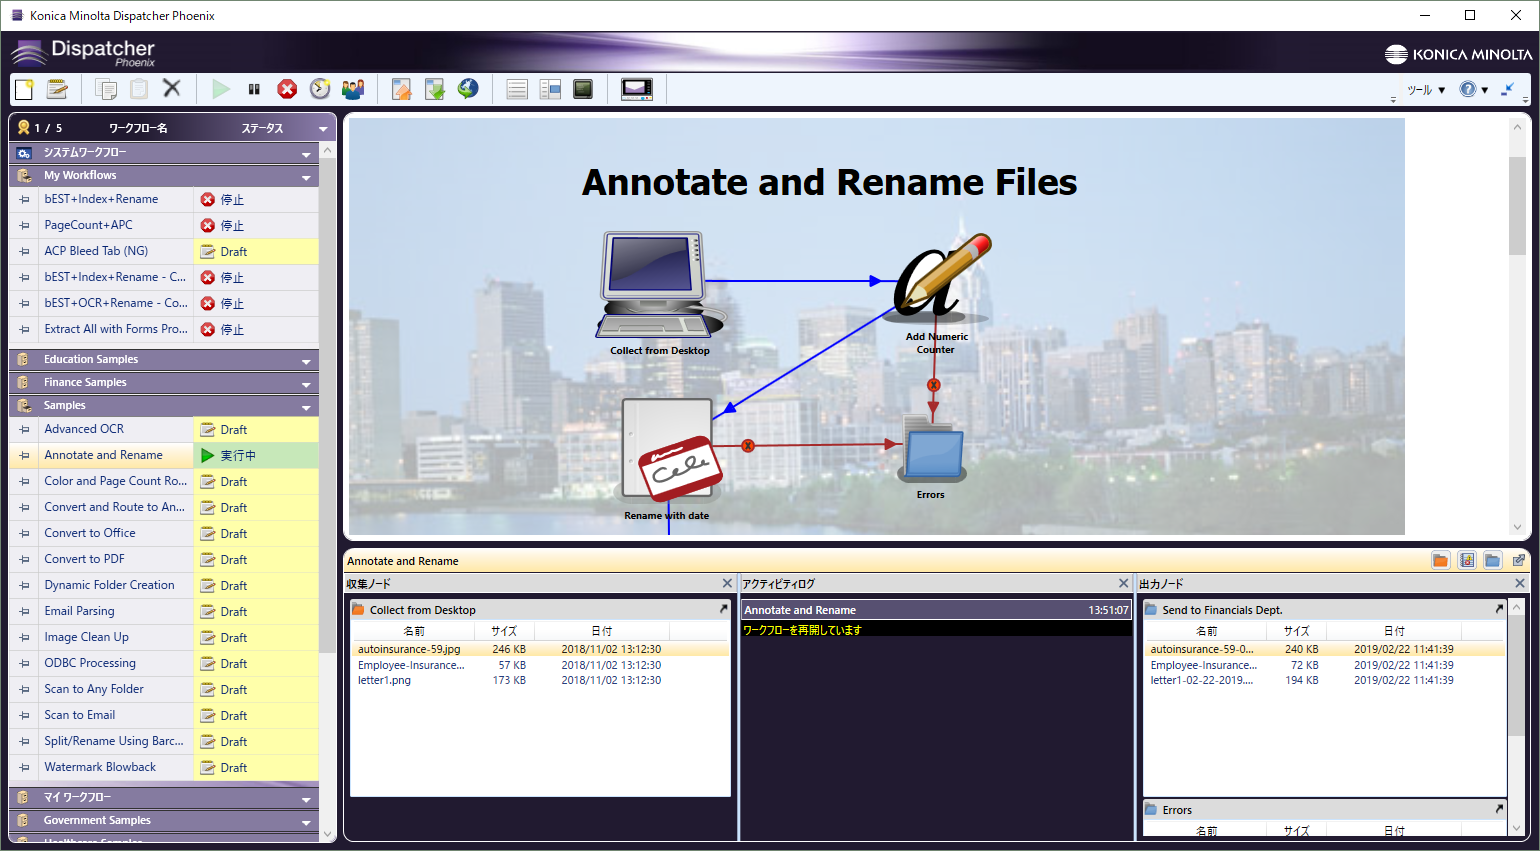The height and width of the screenshot is (851, 1540).
Task: Pause the running workflow
Action: coord(254,89)
